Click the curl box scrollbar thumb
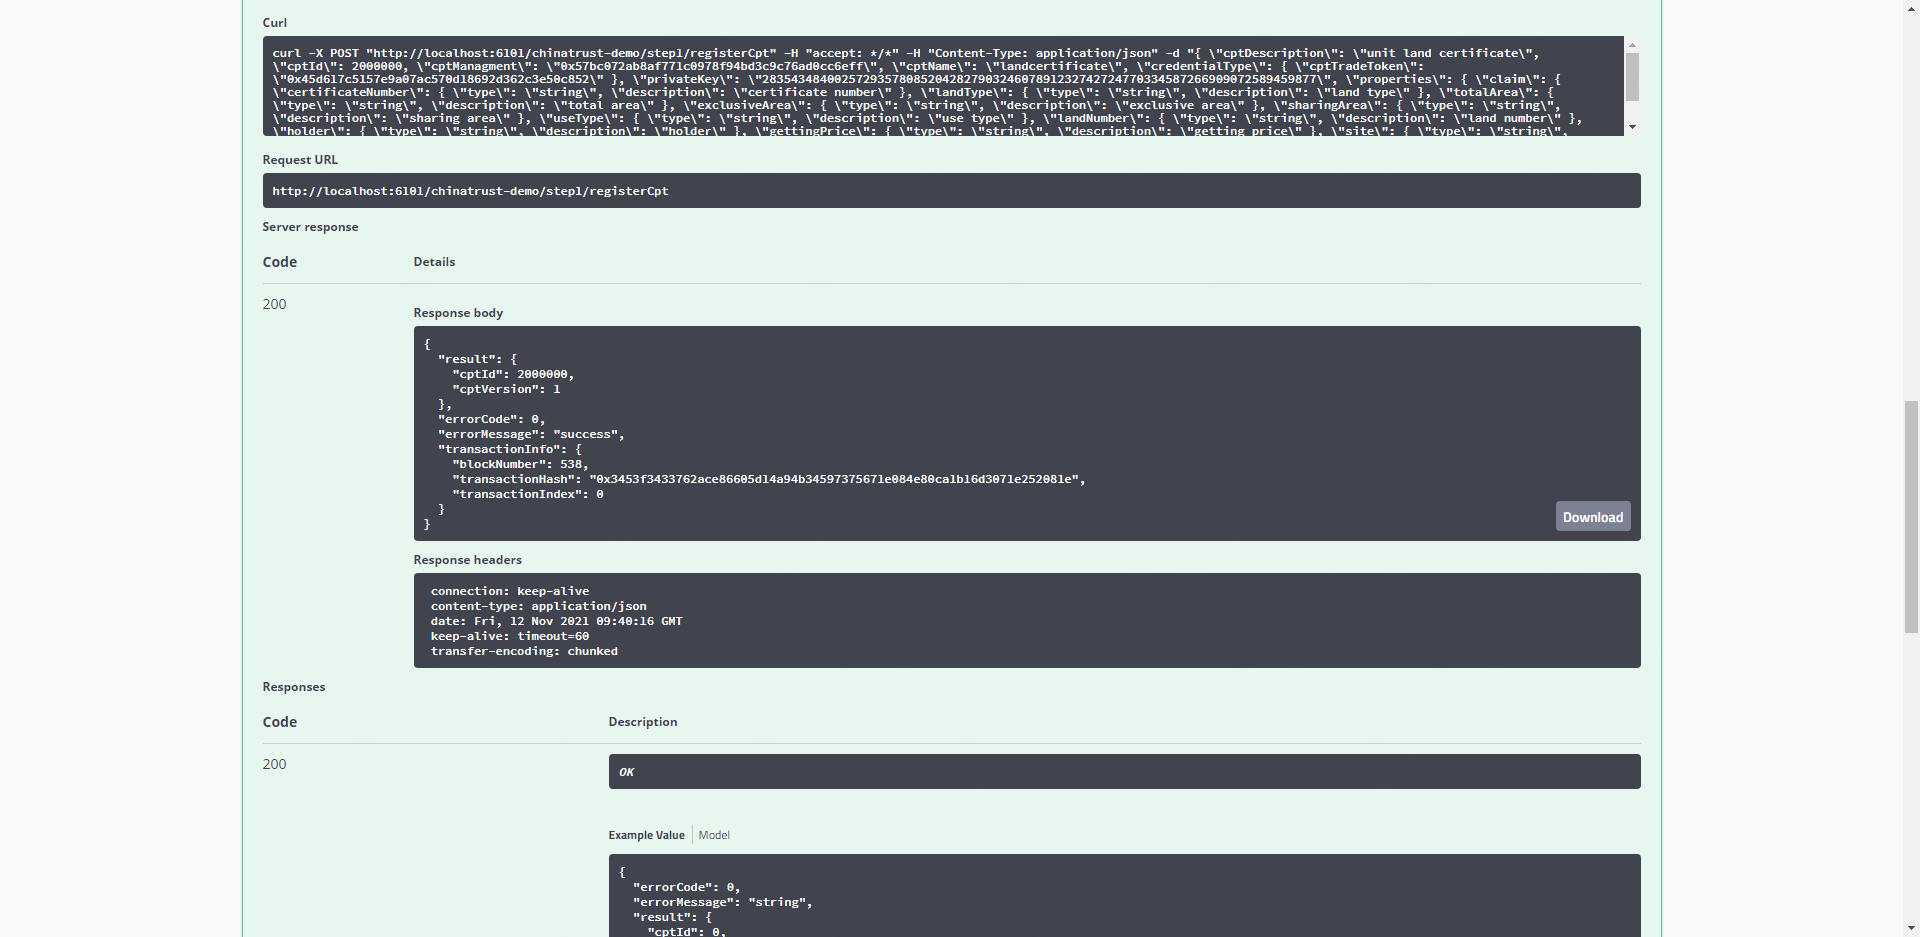This screenshot has width=1920, height=937. [1632, 77]
